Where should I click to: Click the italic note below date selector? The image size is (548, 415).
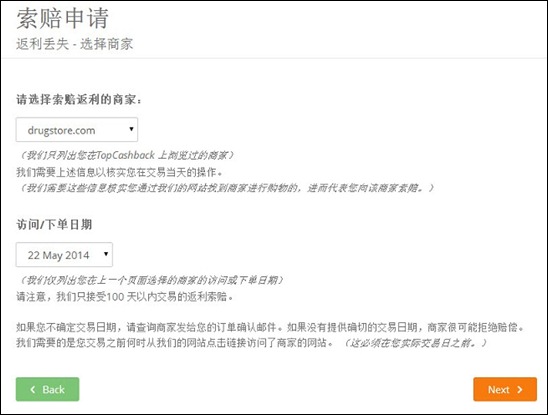[151, 280]
